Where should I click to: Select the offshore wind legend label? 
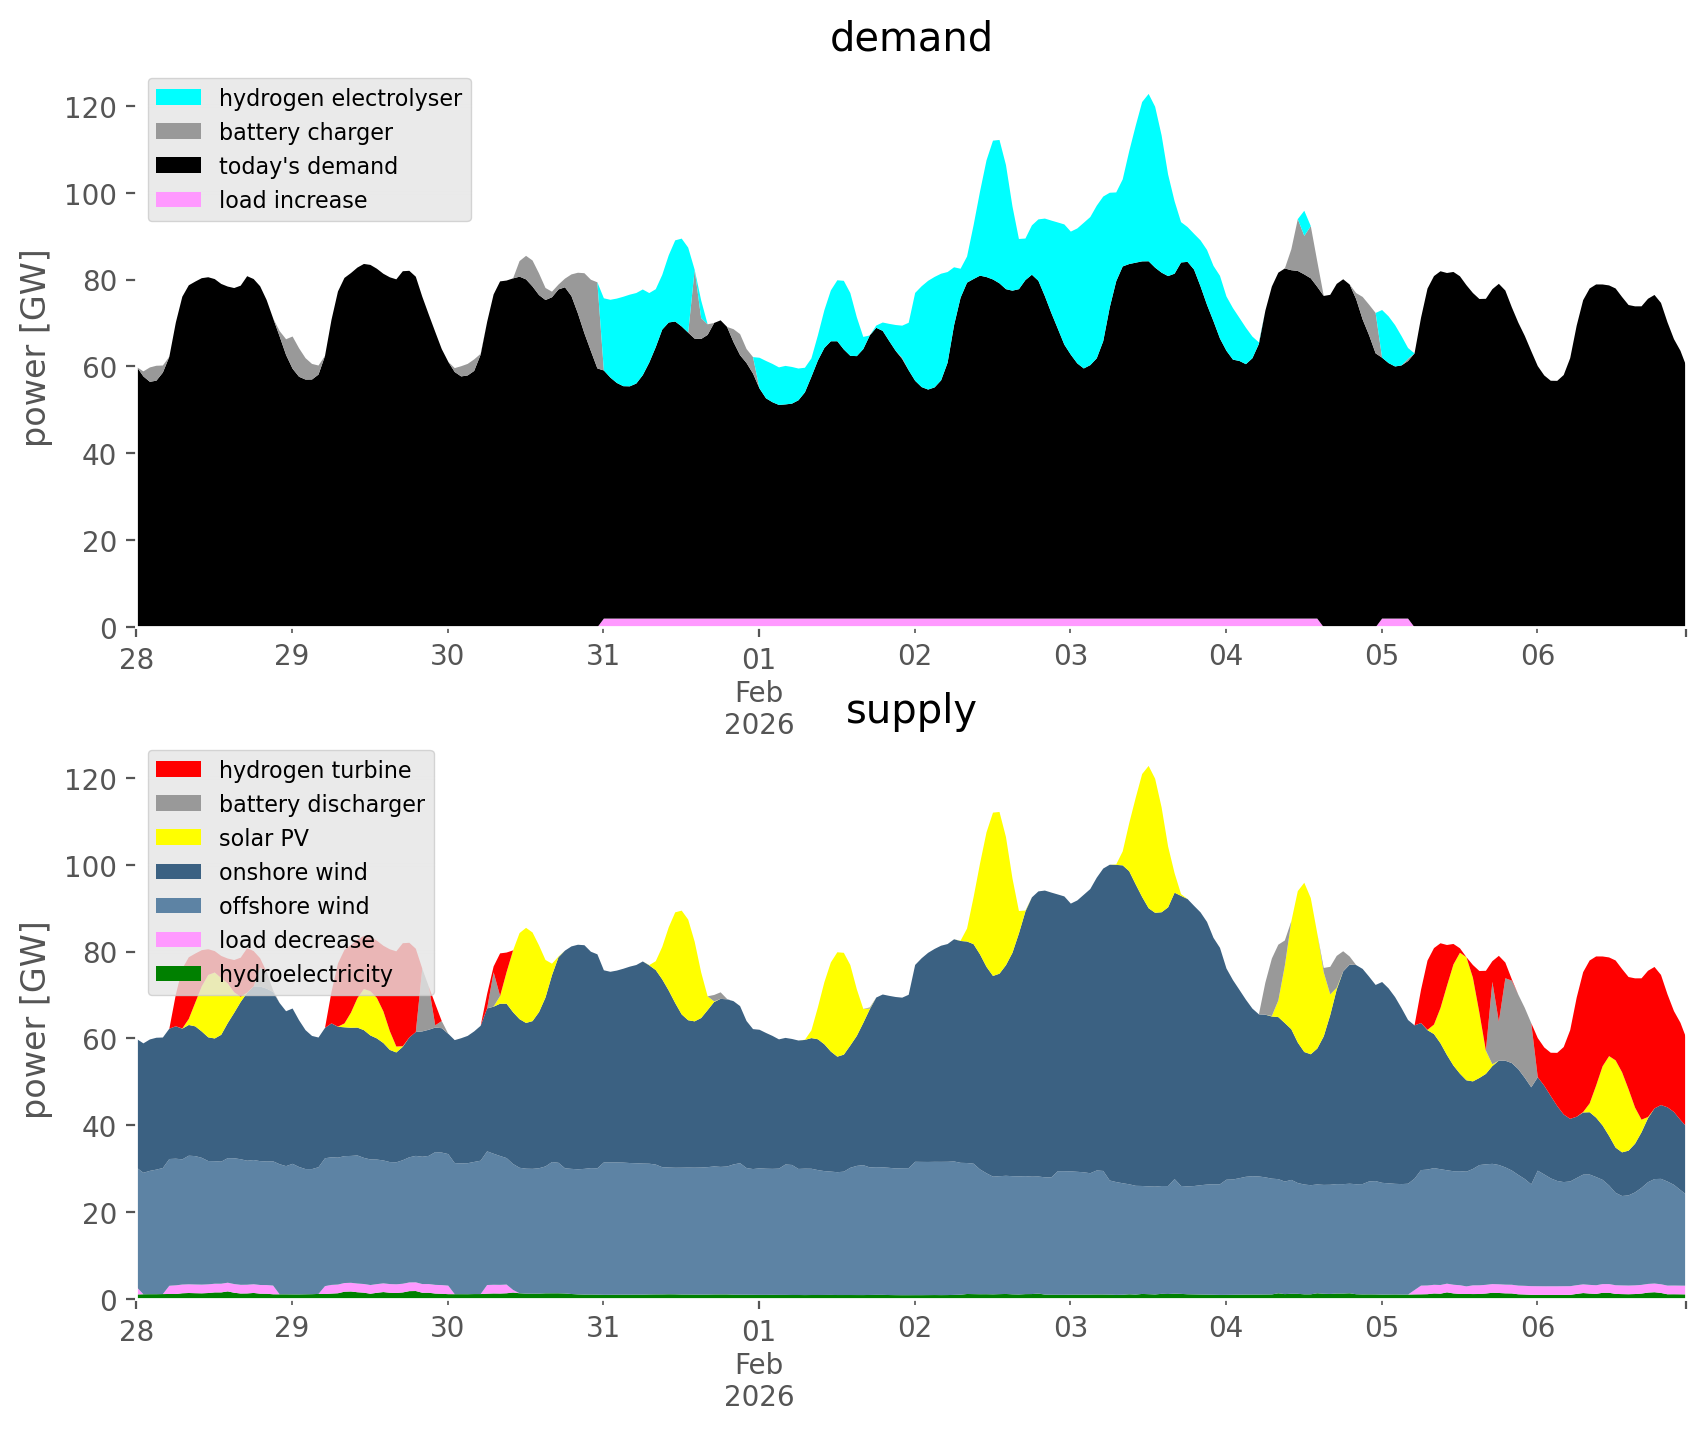click(x=293, y=906)
